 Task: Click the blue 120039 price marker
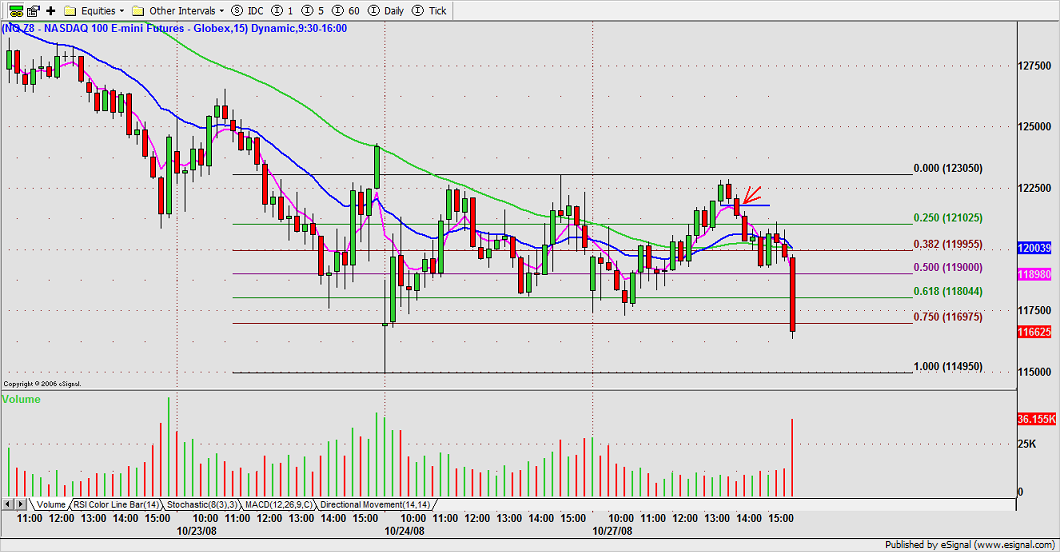(x=1034, y=248)
